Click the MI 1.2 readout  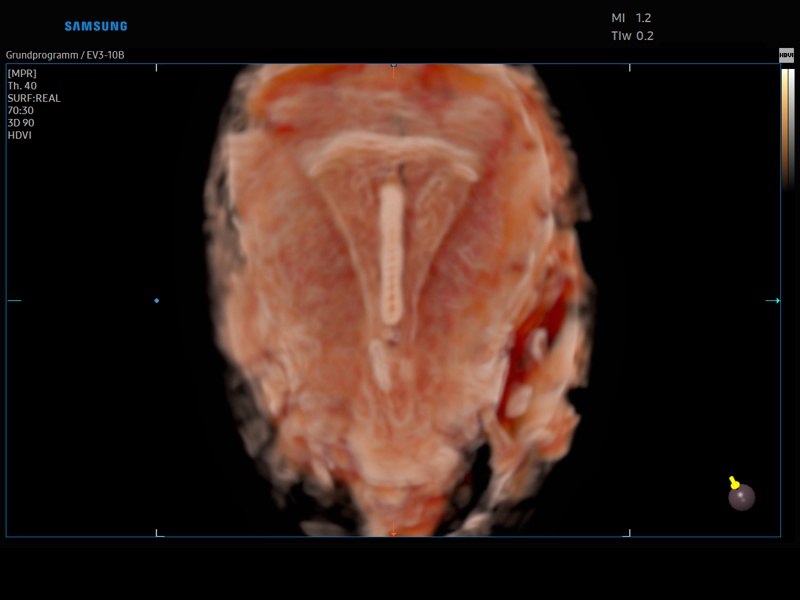pyautogui.click(x=631, y=18)
